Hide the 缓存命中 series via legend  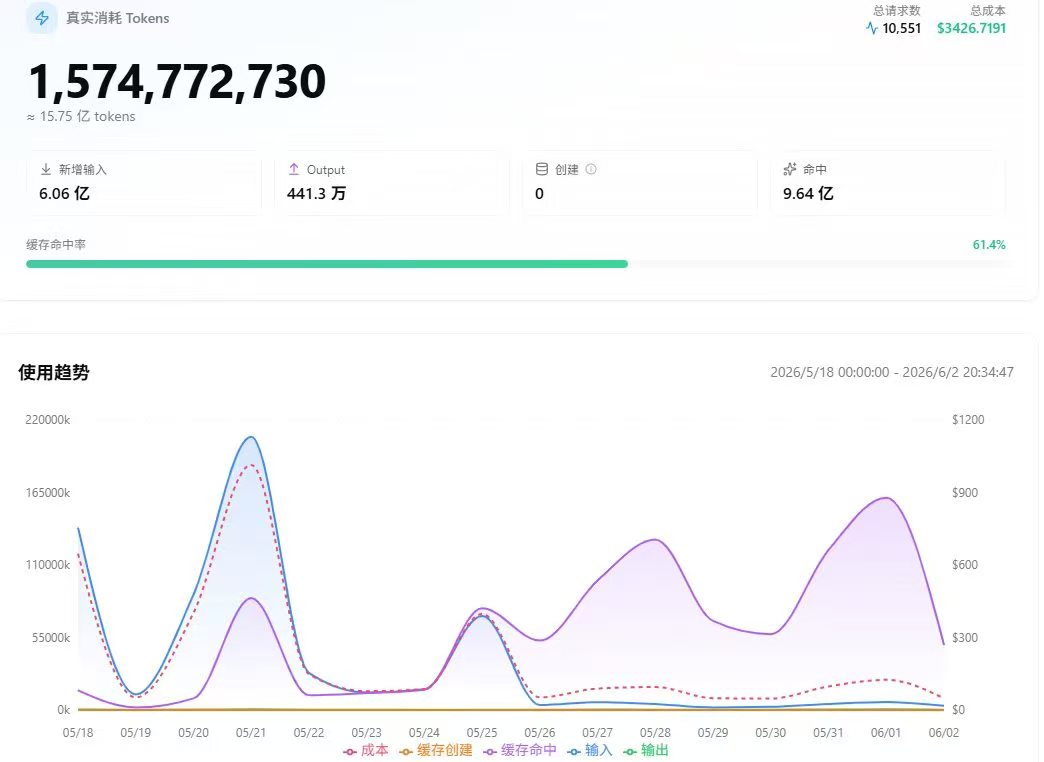pos(520,751)
